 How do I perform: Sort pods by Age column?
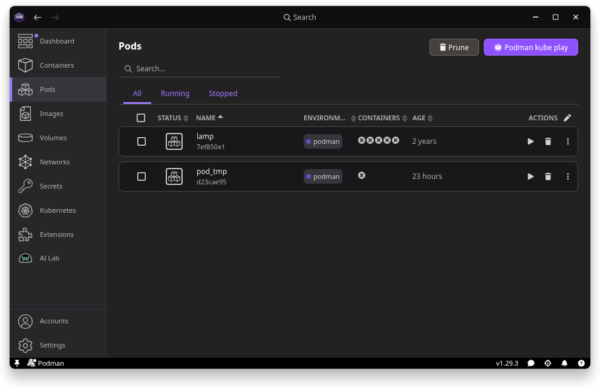coord(422,118)
